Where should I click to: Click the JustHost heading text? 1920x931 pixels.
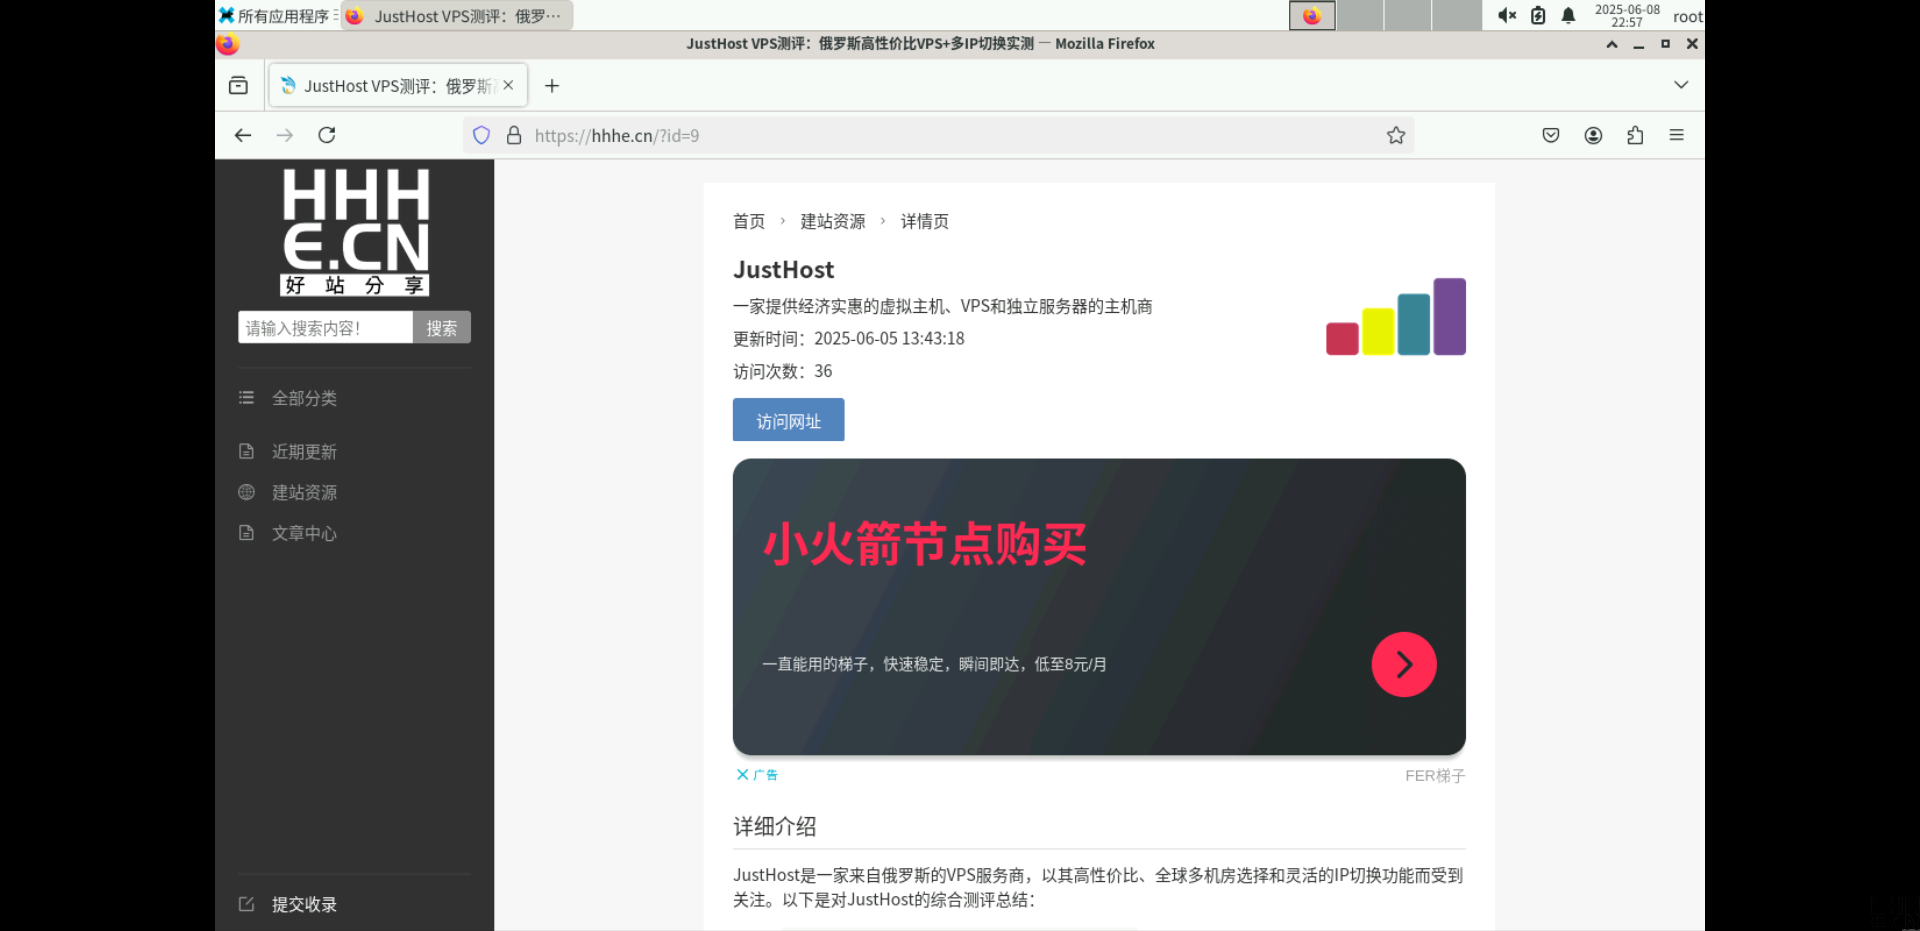click(783, 269)
